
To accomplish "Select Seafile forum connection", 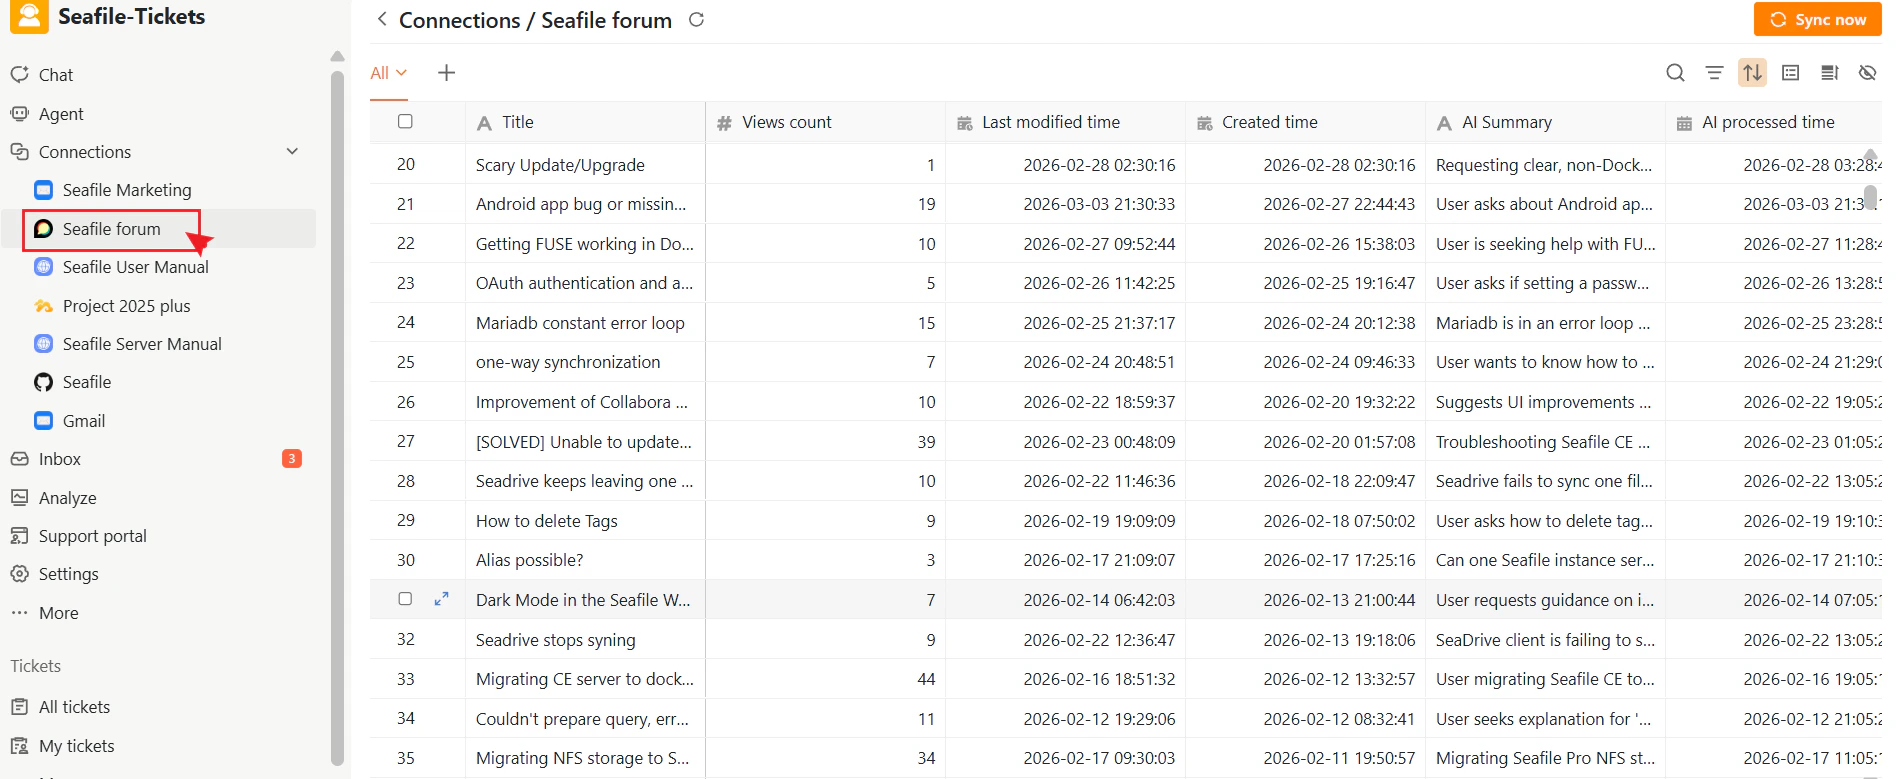I will coord(111,229).
